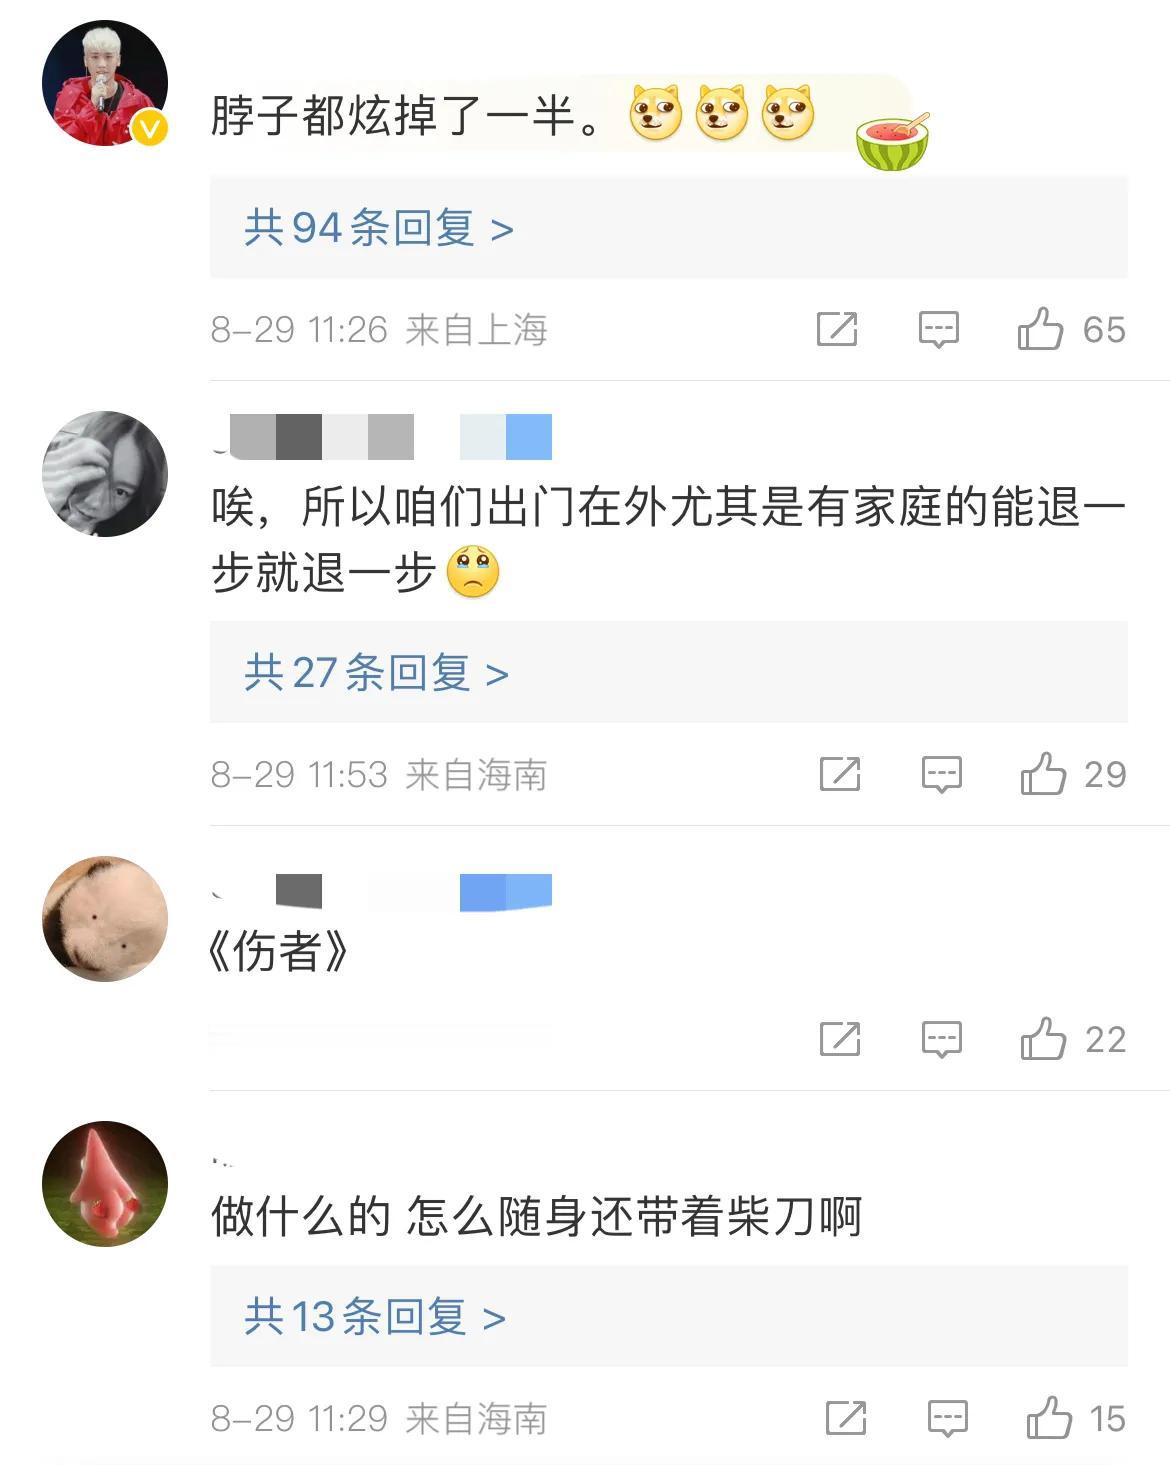
Task: Like the comment with 29 likes
Action: (x=1043, y=773)
